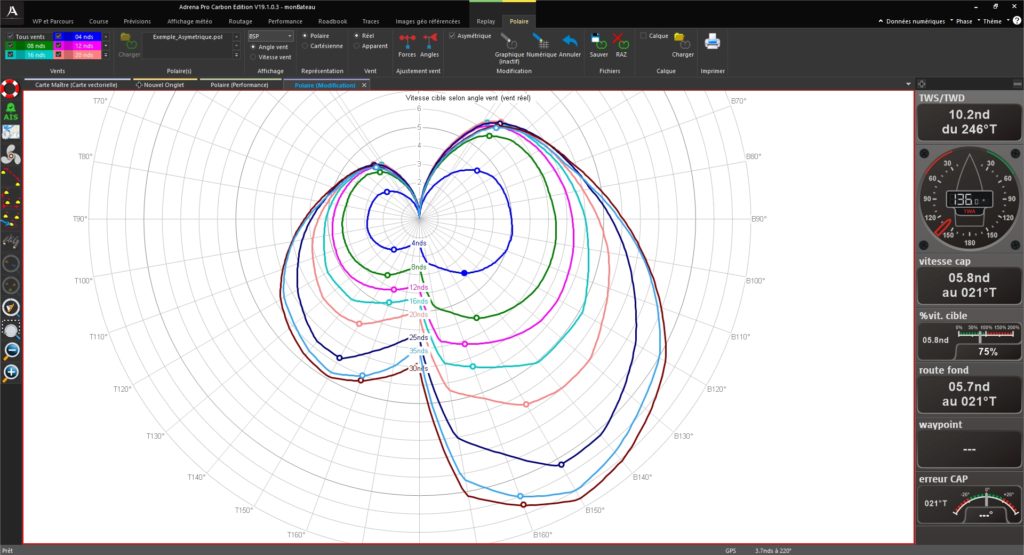
Task: Open the help question mark icon
Action: click(1017, 21)
